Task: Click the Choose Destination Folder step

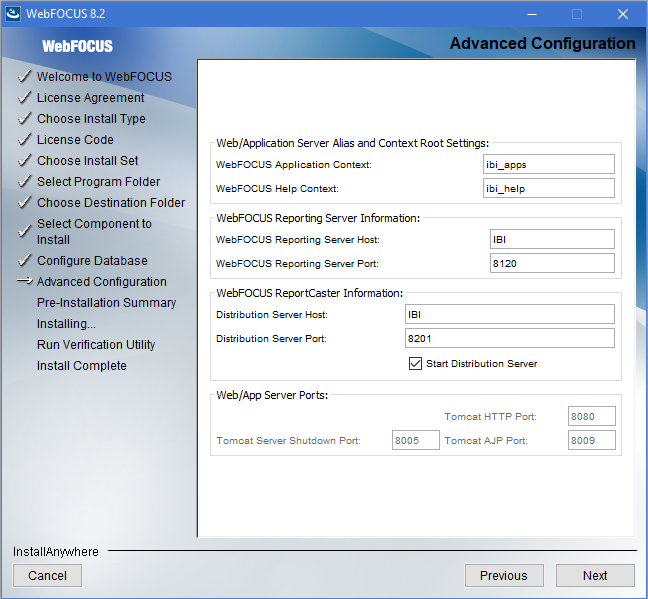Action: (111, 203)
